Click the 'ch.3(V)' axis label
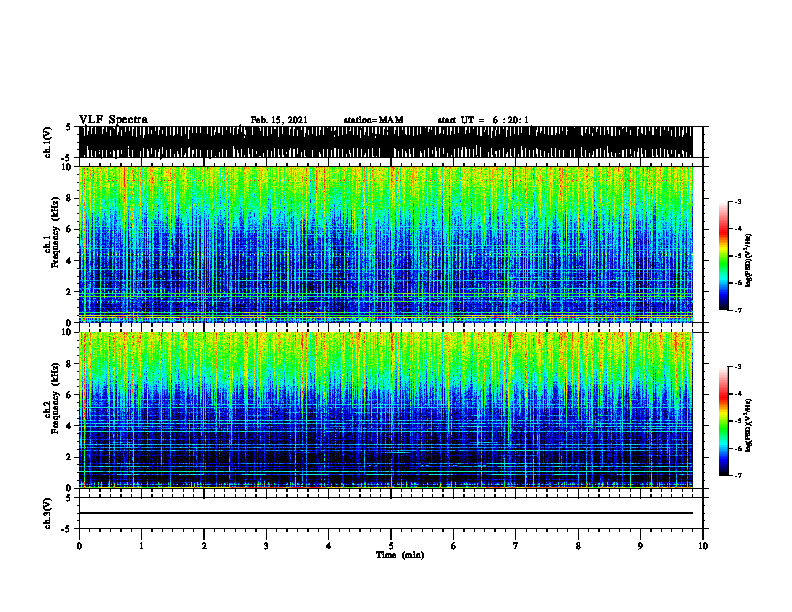Image resolution: width=792 pixels, height=612 pixels. [47, 513]
